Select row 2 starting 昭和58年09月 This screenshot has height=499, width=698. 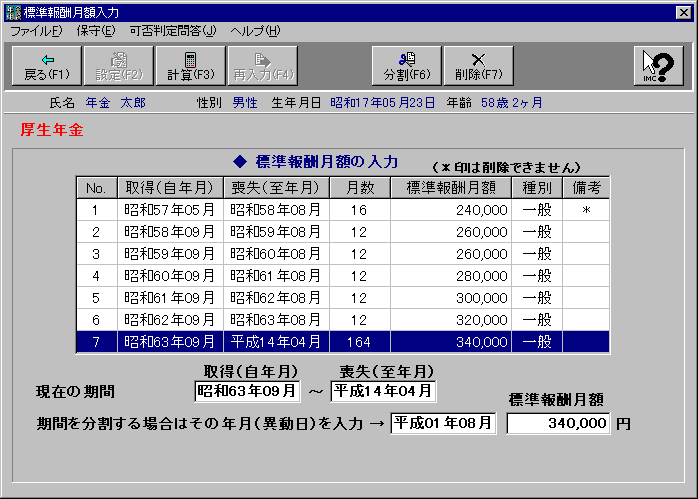343,232
